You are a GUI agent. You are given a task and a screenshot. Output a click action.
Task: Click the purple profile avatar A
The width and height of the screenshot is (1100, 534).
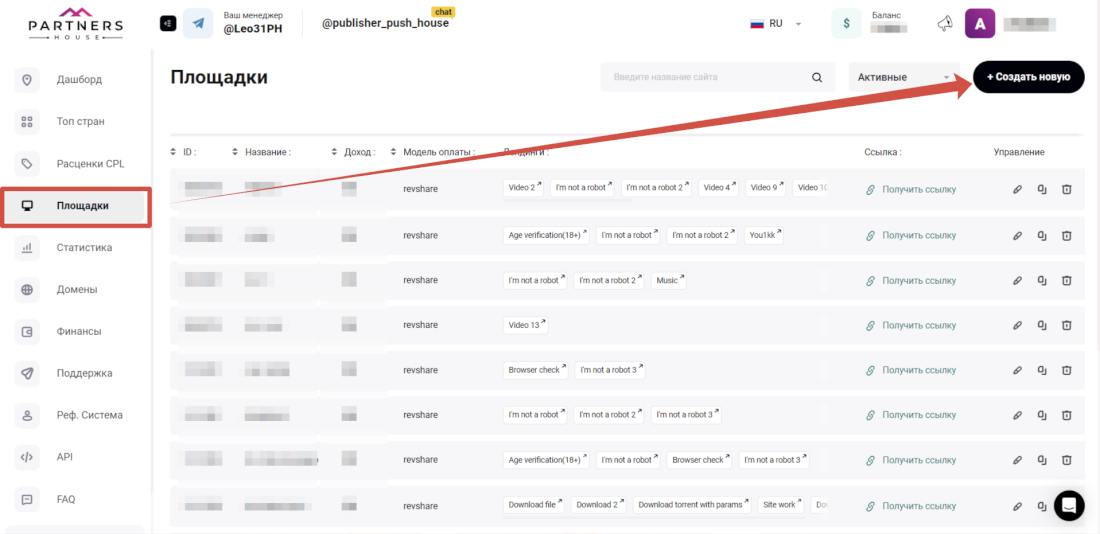pyautogui.click(x=979, y=24)
